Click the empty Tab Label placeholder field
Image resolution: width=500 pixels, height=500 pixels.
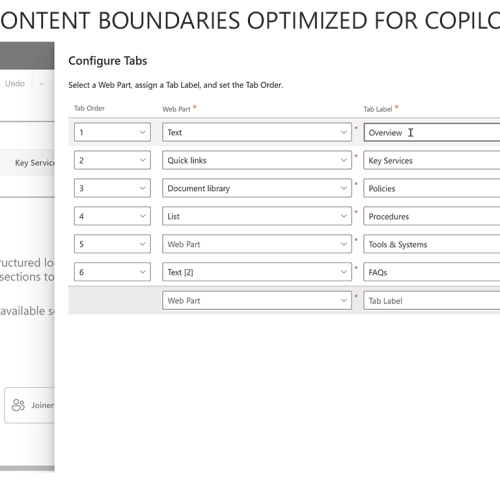pos(432,301)
